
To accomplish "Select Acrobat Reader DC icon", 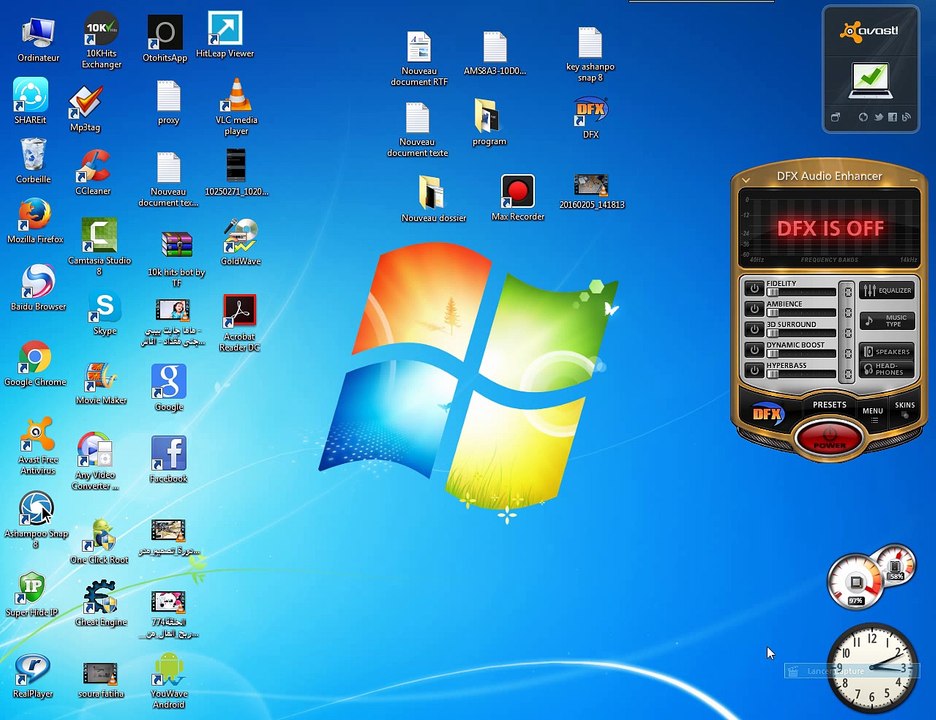I will click(x=239, y=323).
